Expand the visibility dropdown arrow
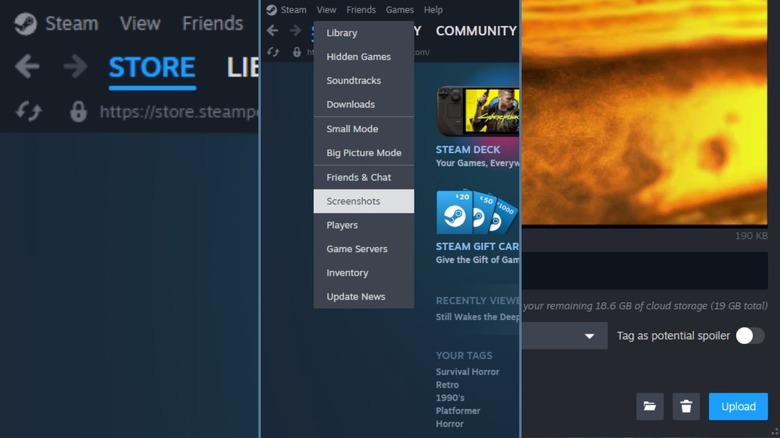The image size is (780, 438). pos(589,336)
